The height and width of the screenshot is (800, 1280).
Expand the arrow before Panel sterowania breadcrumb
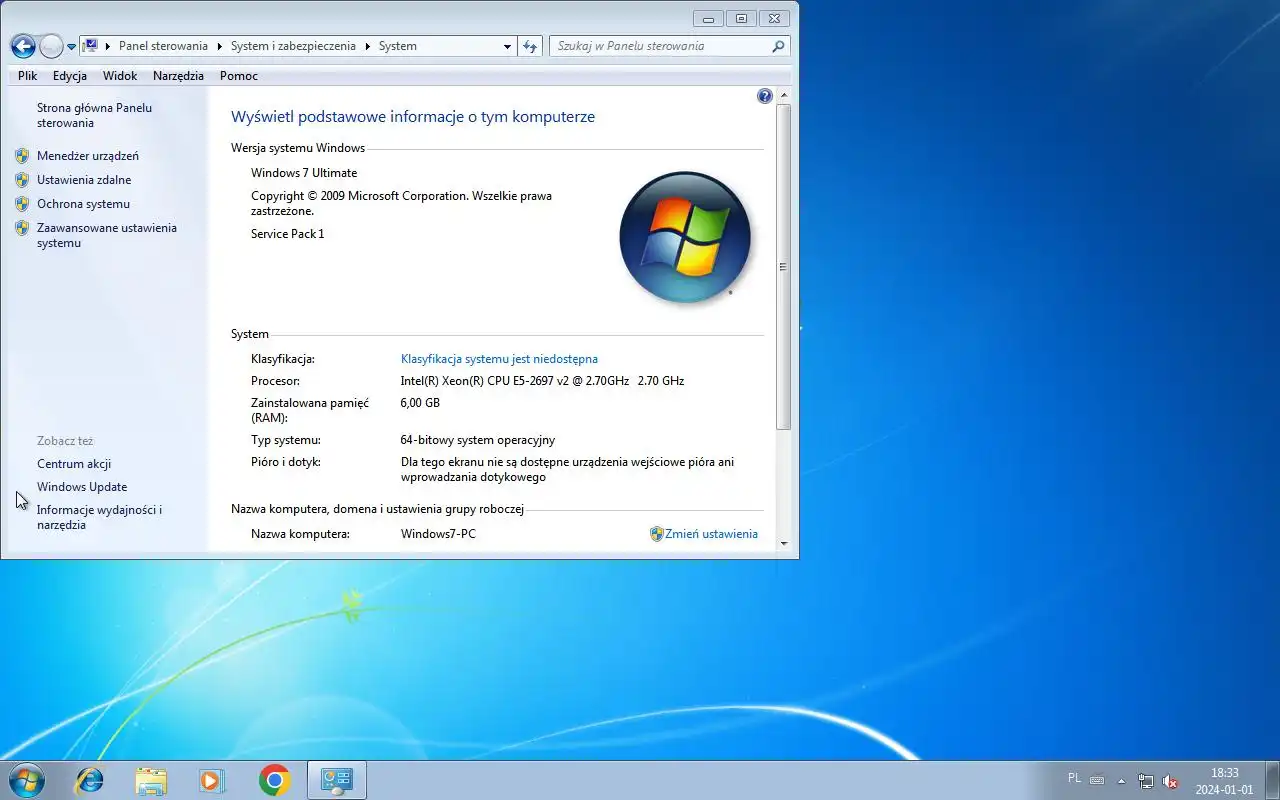[108, 46]
